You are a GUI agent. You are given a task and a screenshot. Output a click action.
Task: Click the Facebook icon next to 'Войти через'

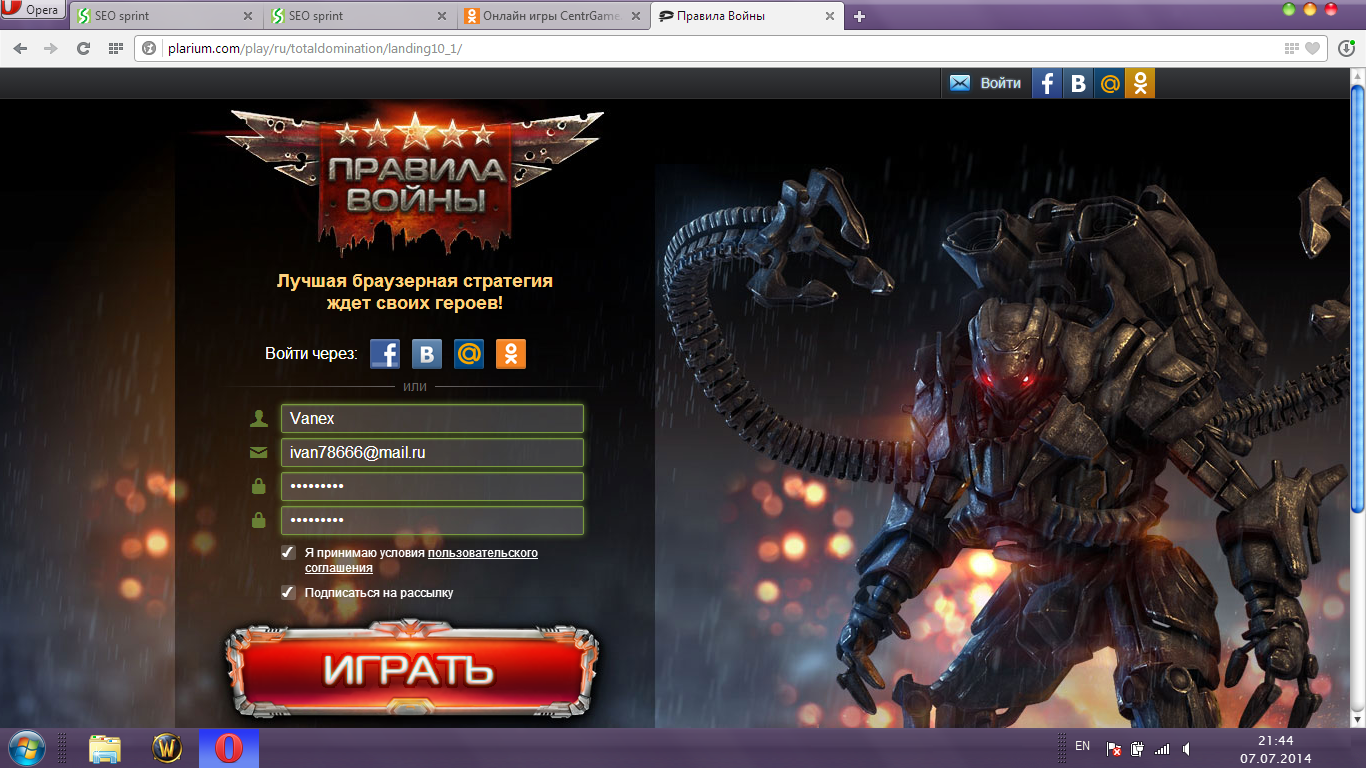pyautogui.click(x=385, y=353)
